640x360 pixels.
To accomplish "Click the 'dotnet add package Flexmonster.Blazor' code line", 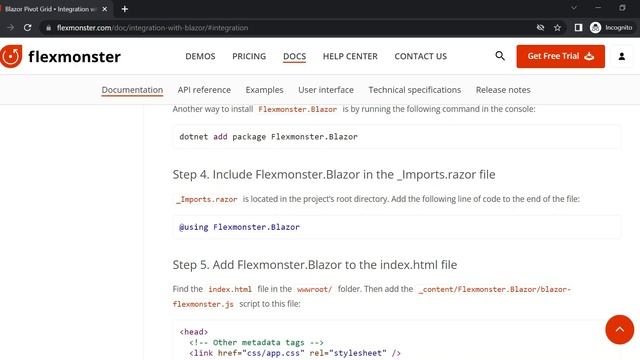I will click(x=268, y=137).
